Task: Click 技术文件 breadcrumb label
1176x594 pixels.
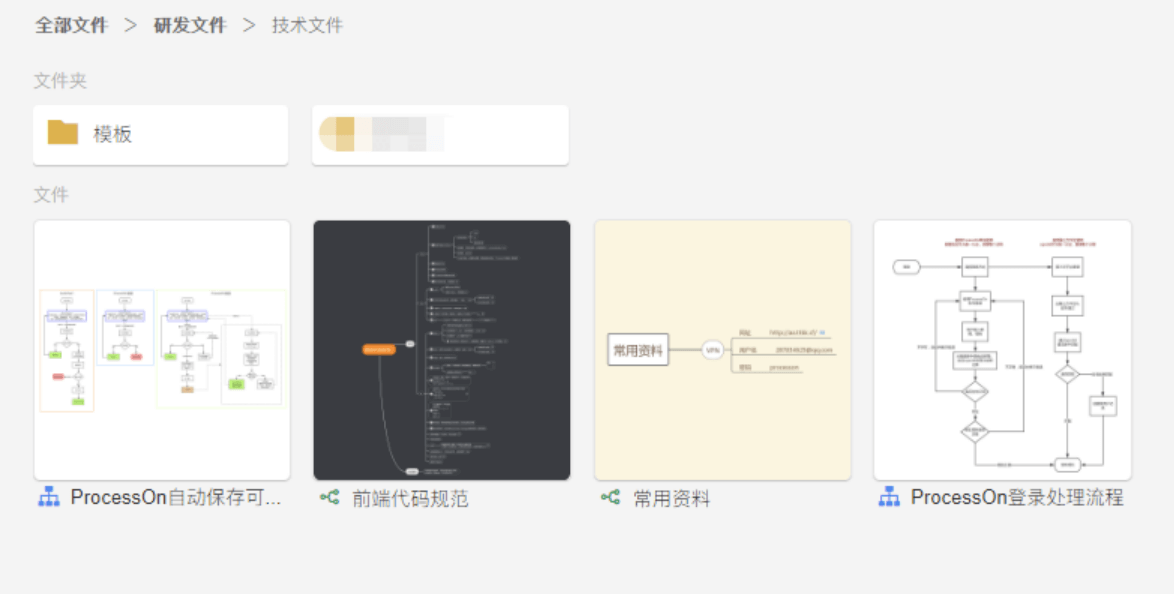Action: pos(308,26)
